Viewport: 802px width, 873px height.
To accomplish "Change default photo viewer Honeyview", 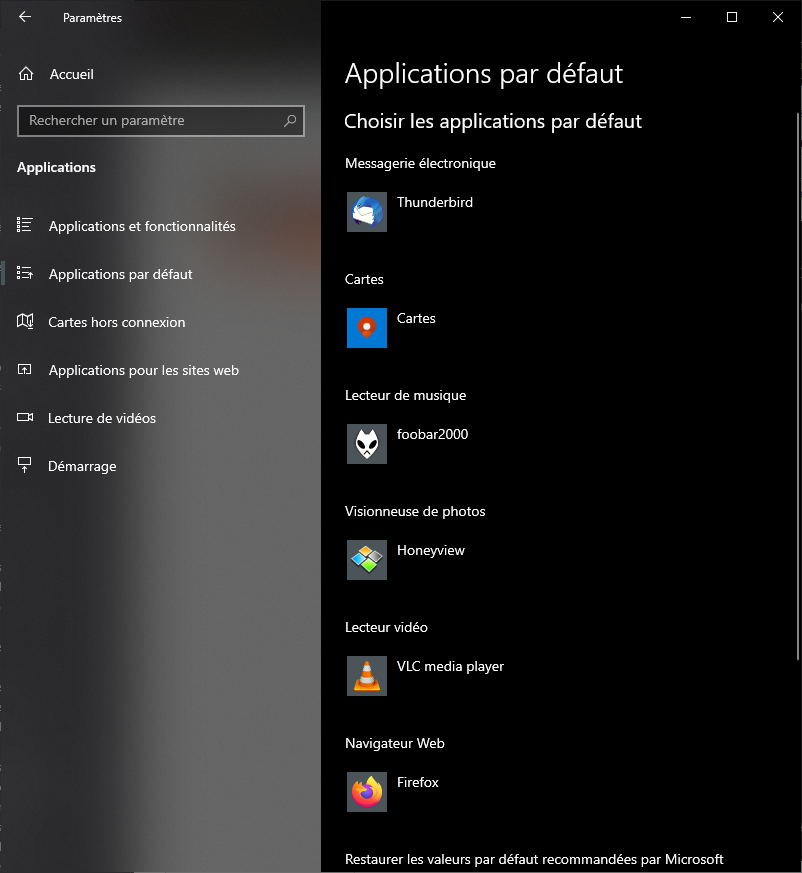I will point(431,551).
